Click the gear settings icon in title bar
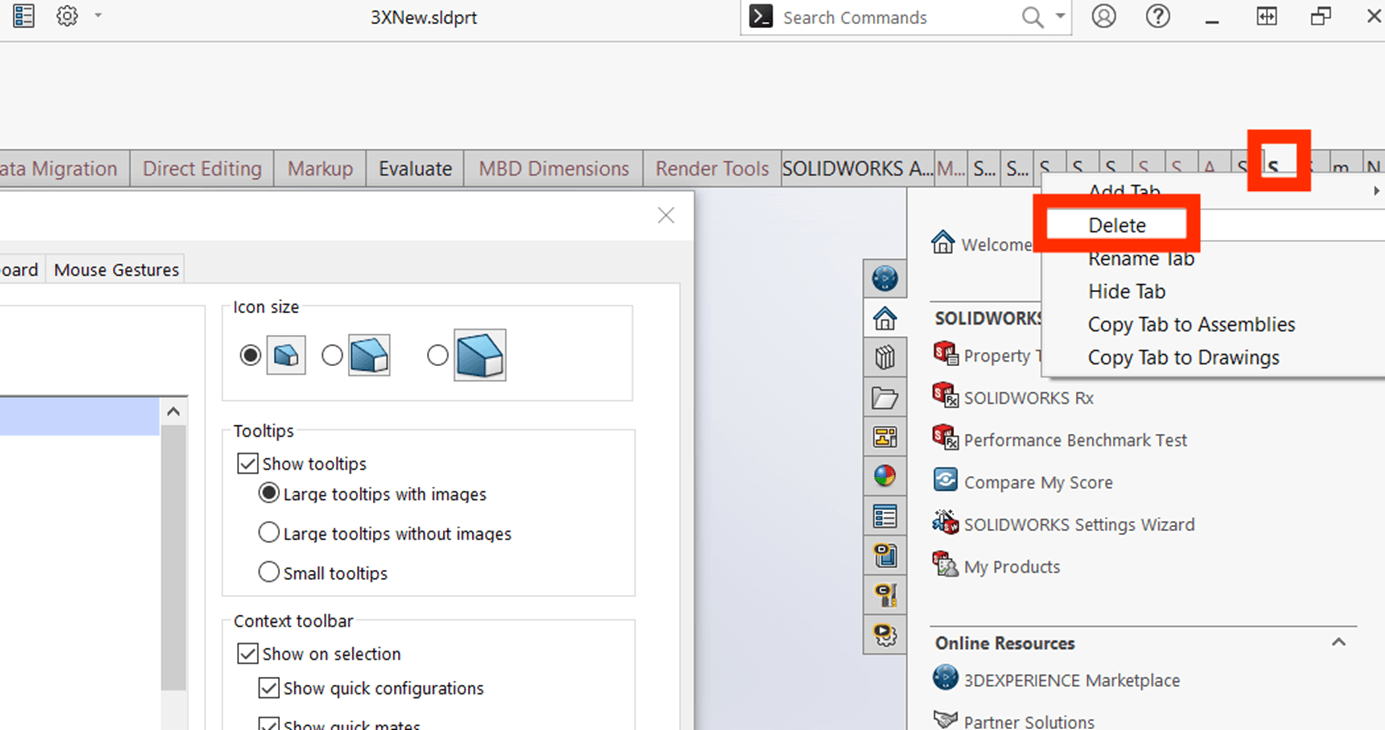The height and width of the screenshot is (730, 1385). point(67,16)
